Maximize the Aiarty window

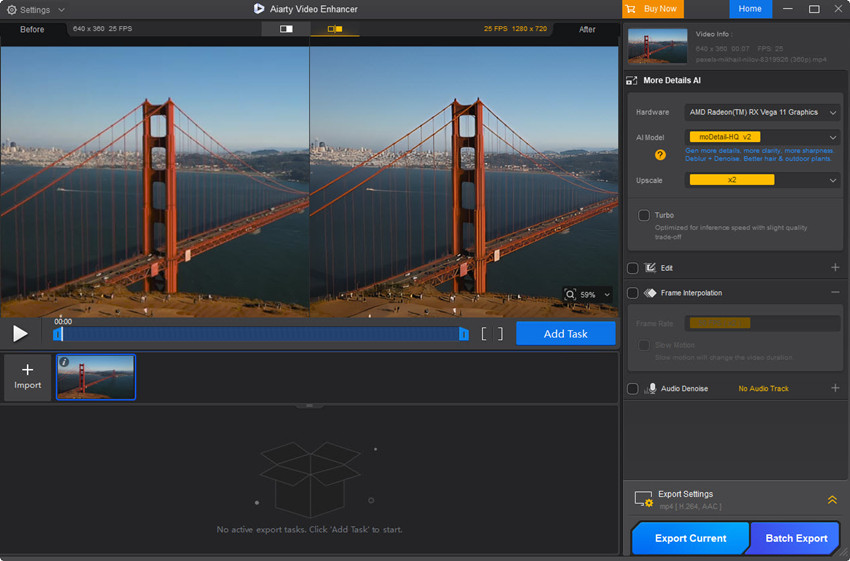tap(814, 9)
